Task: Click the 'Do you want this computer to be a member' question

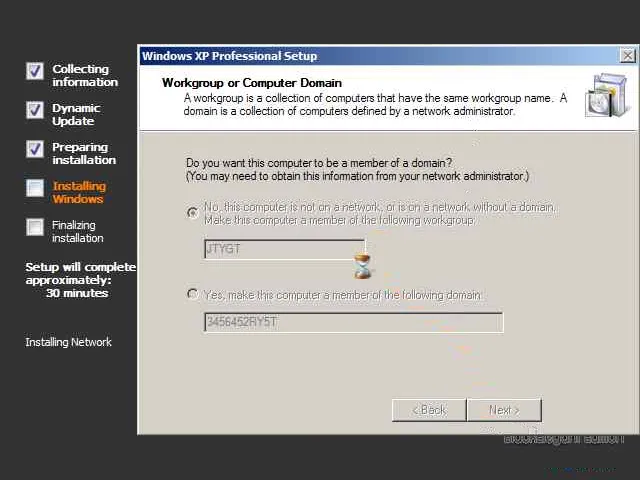Action: click(319, 163)
